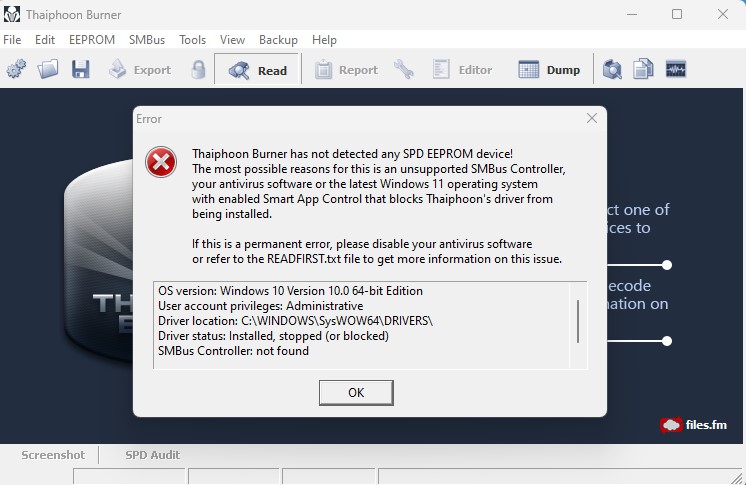The width and height of the screenshot is (746, 485).
Task: Save dump with floppy disk icon
Action: pyautogui.click(x=80, y=69)
